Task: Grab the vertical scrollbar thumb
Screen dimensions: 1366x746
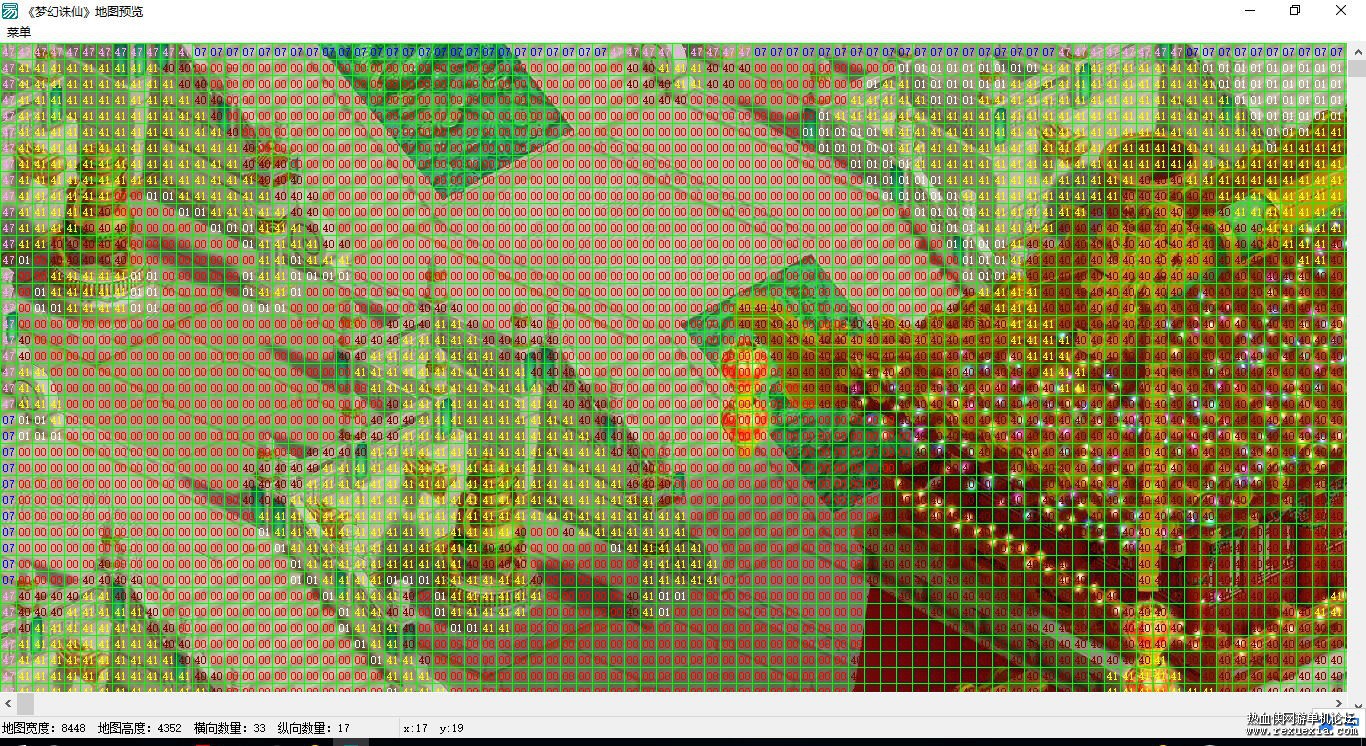Action: 1357,69
